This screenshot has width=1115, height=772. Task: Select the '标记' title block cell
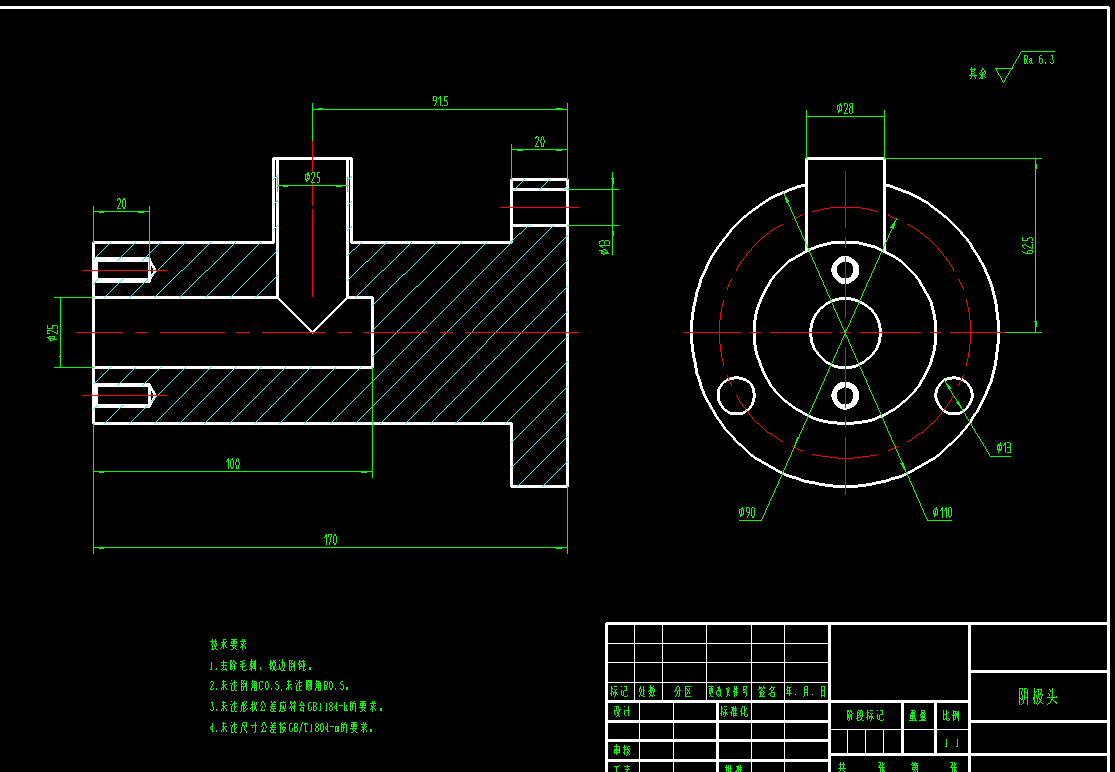619,692
